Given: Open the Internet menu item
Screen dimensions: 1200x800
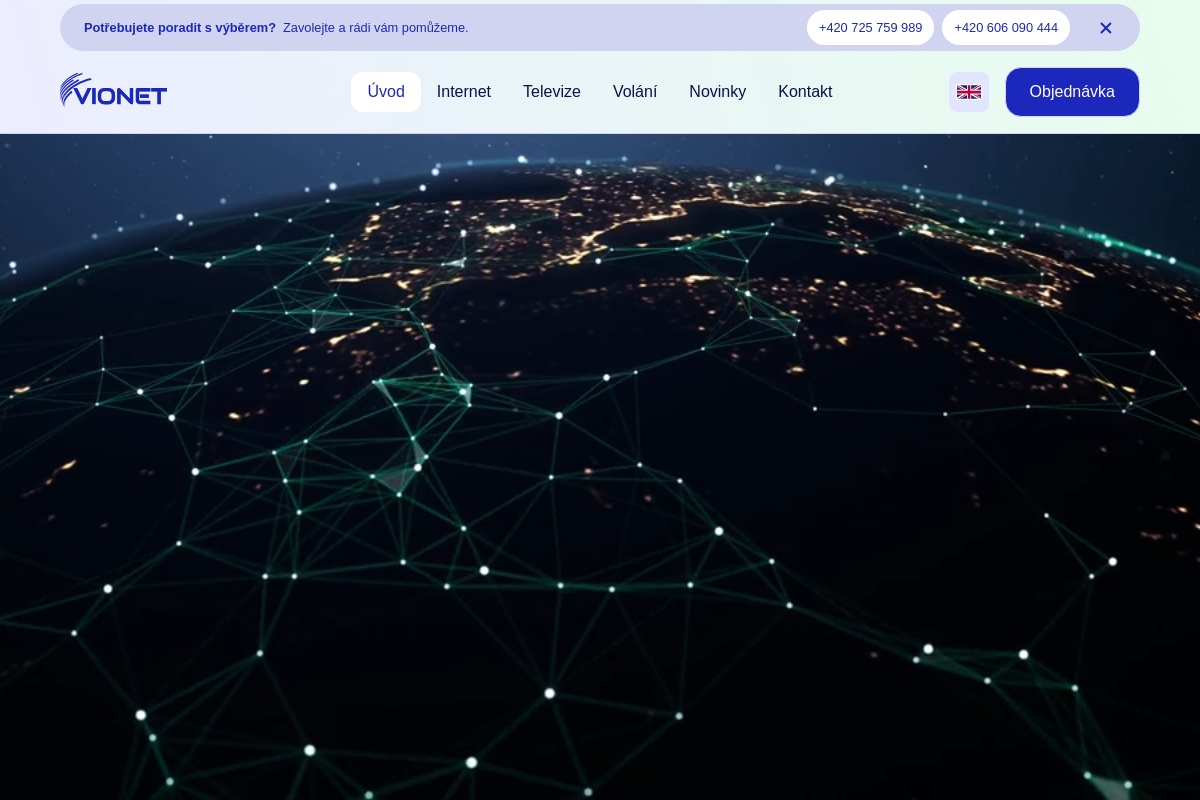Looking at the screenshot, I should (x=463, y=92).
